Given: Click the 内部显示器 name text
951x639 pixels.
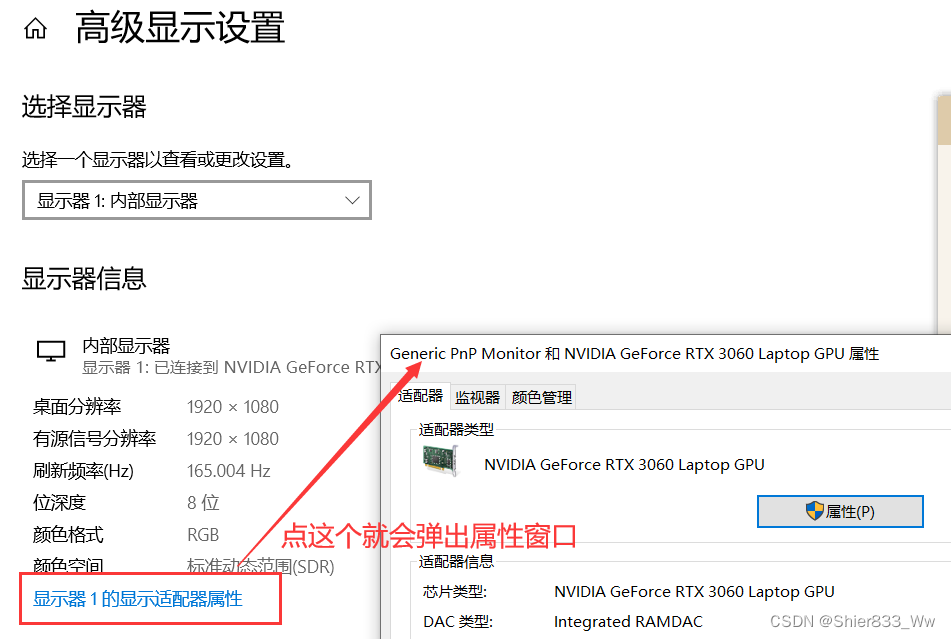Looking at the screenshot, I should coord(126,346).
